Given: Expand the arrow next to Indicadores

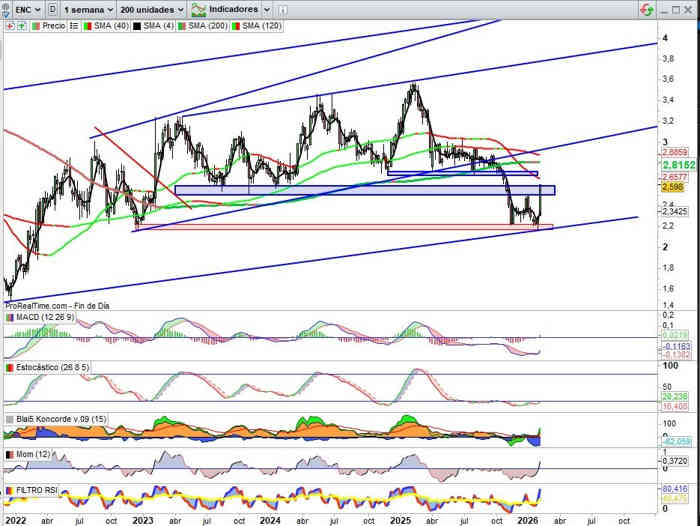Looking at the screenshot, I should point(266,9).
